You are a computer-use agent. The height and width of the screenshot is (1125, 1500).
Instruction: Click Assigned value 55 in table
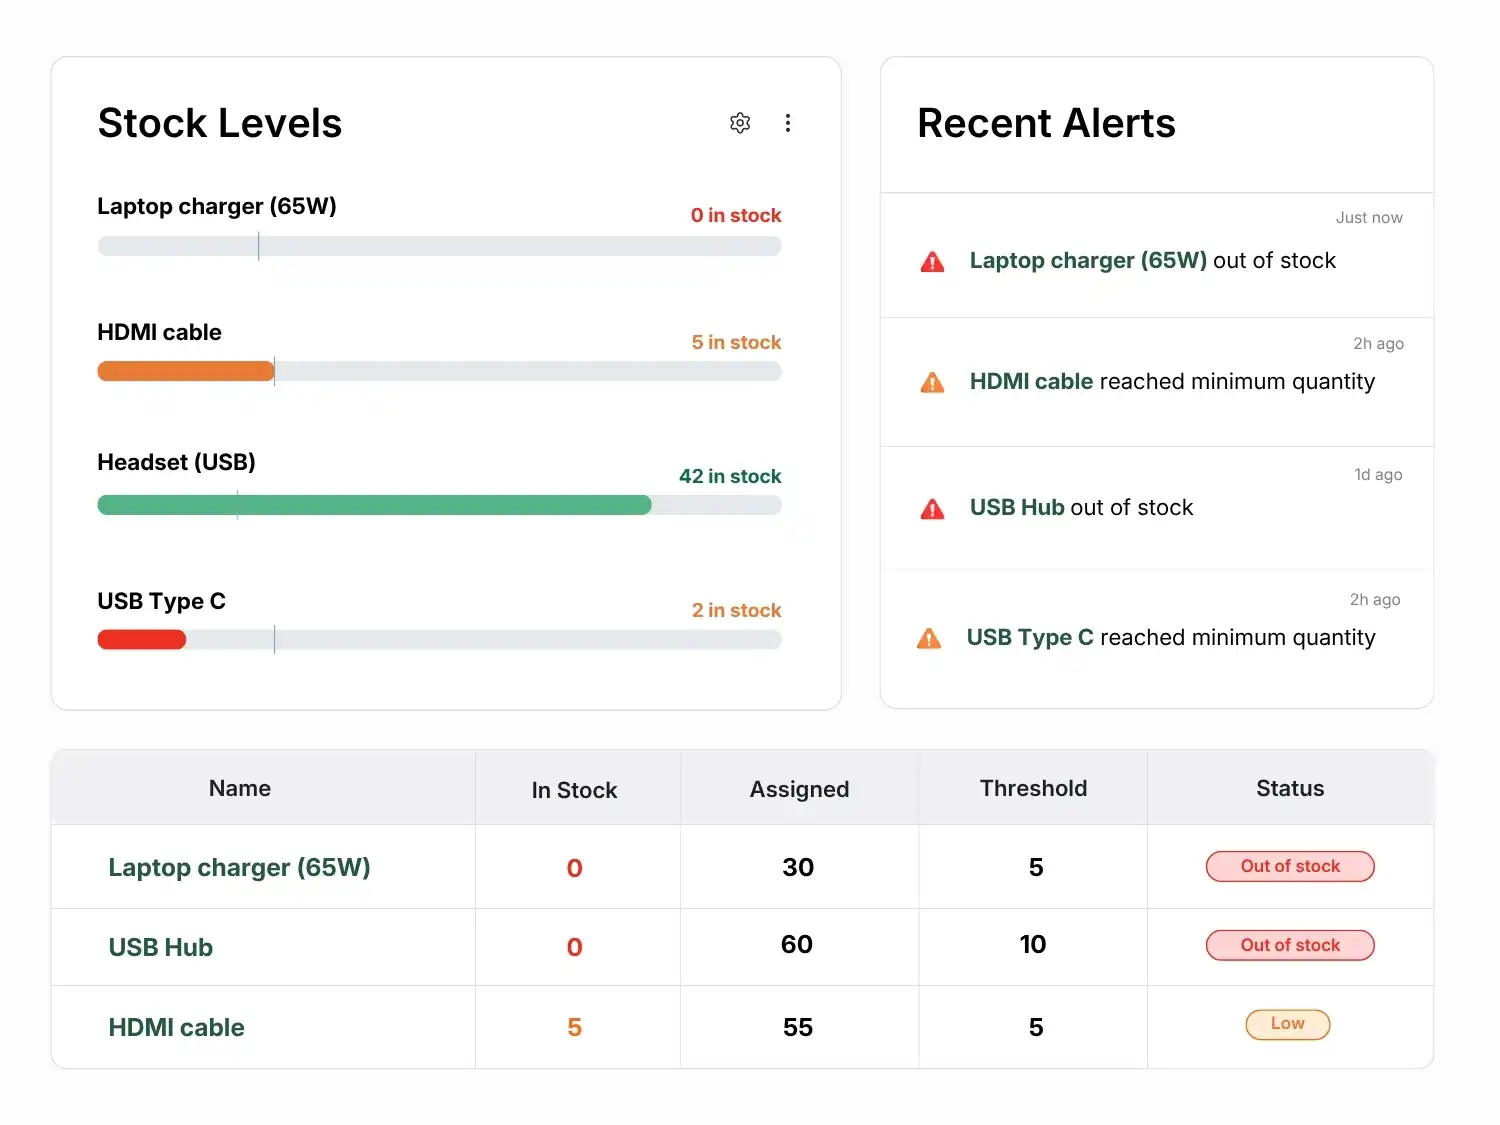point(798,1027)
